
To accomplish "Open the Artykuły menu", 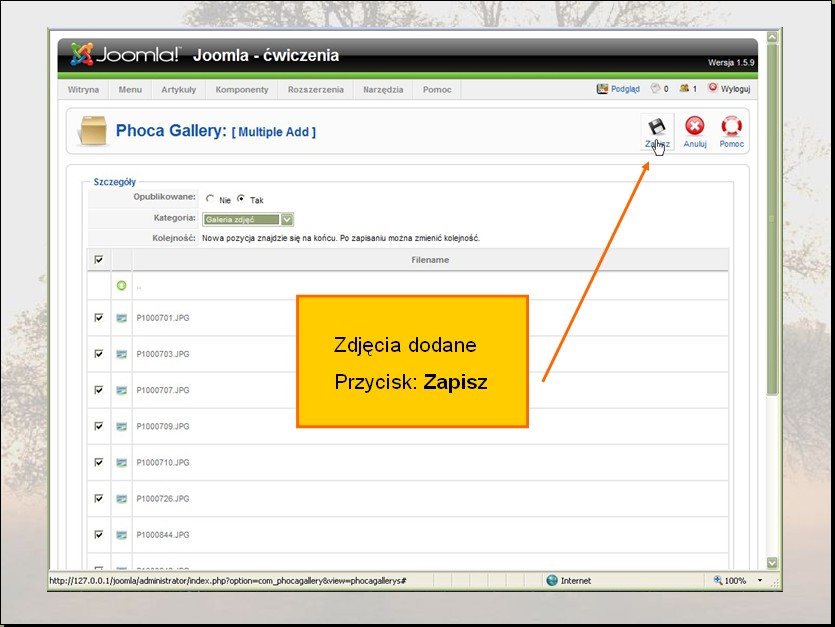I will pos(178,89).
